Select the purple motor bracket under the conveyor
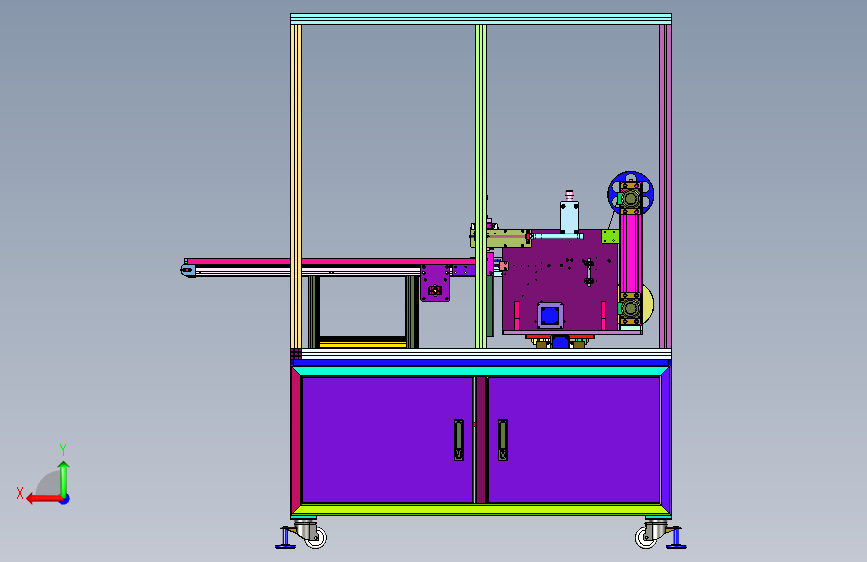 (435, 283)
